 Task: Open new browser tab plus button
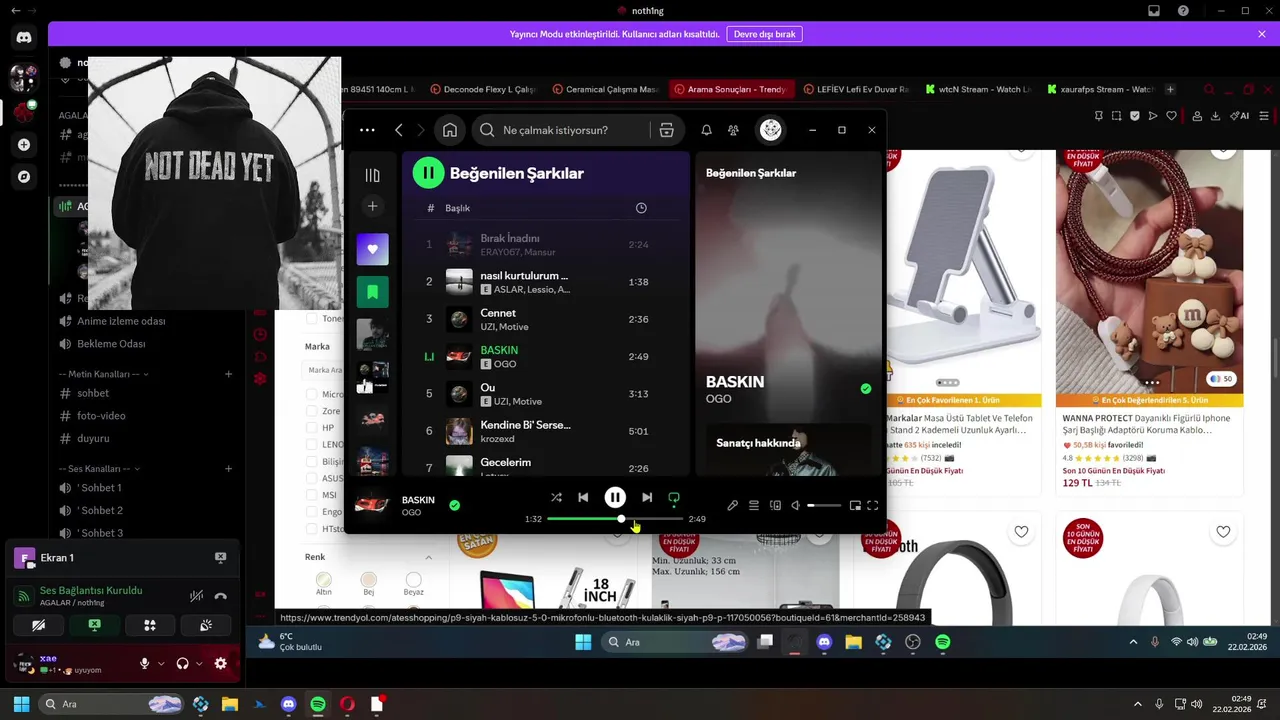pyautogui.click(x=1171, y=89)
